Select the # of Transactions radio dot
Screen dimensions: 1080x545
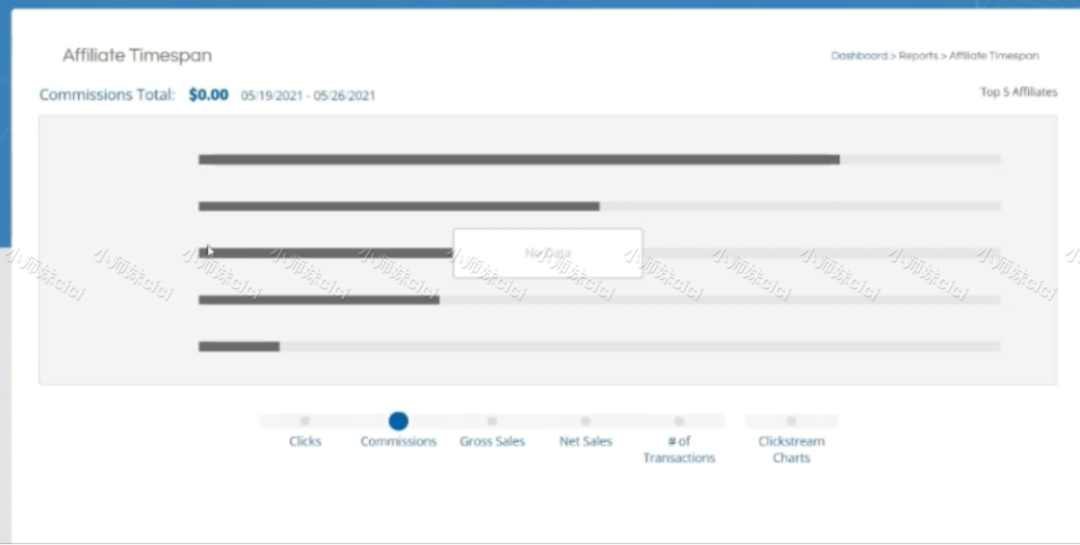(679, 421)
